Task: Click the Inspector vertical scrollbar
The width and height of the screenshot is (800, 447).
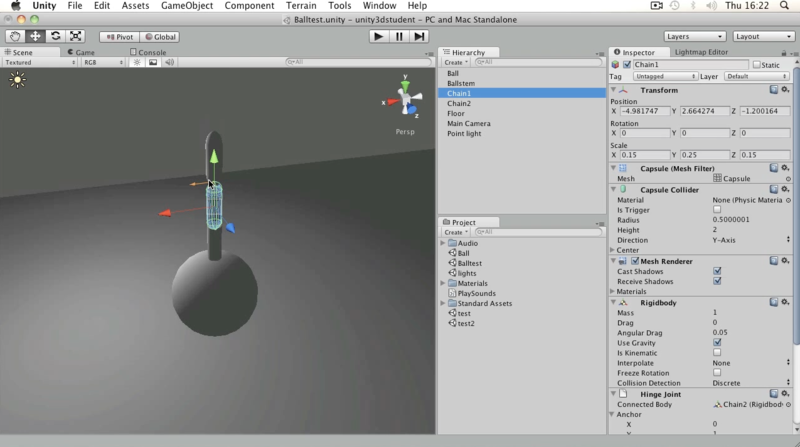Action: coord(796,204)
